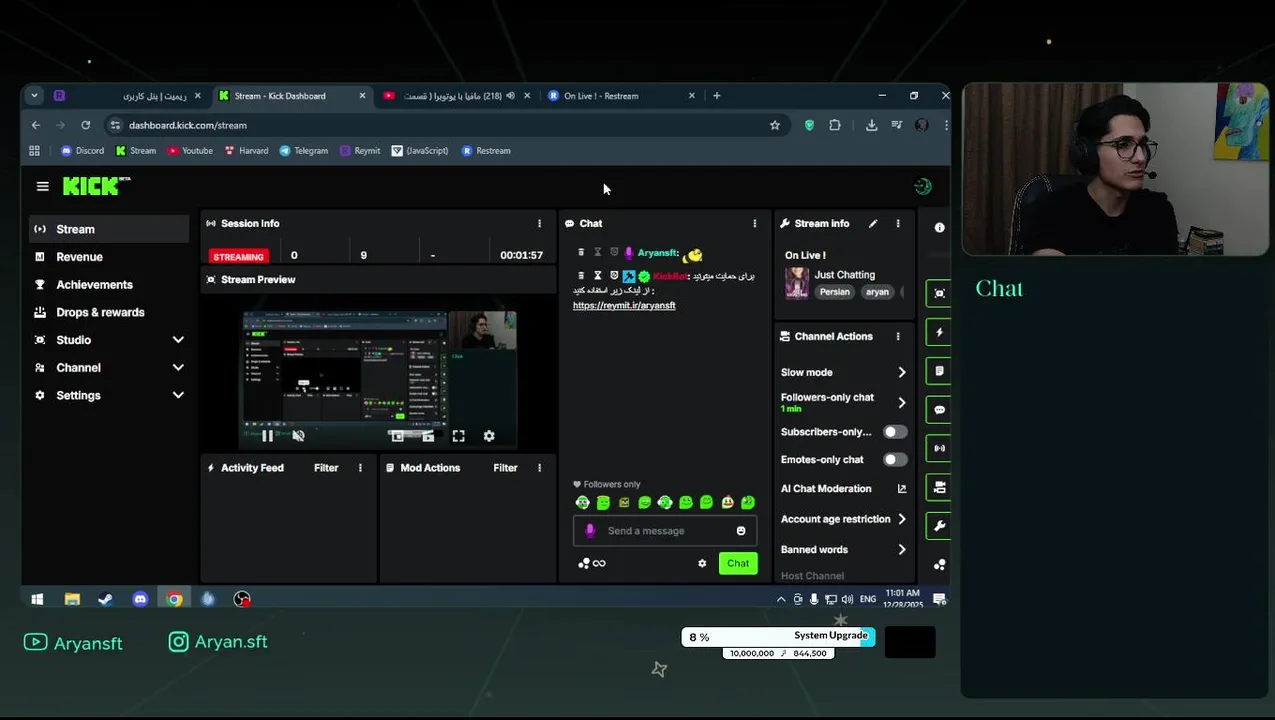Toggle theater mode in stream preview

point(428,436)
